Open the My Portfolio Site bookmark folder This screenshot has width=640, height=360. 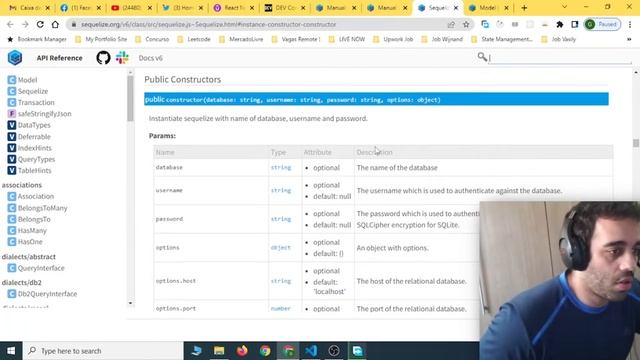101,39
